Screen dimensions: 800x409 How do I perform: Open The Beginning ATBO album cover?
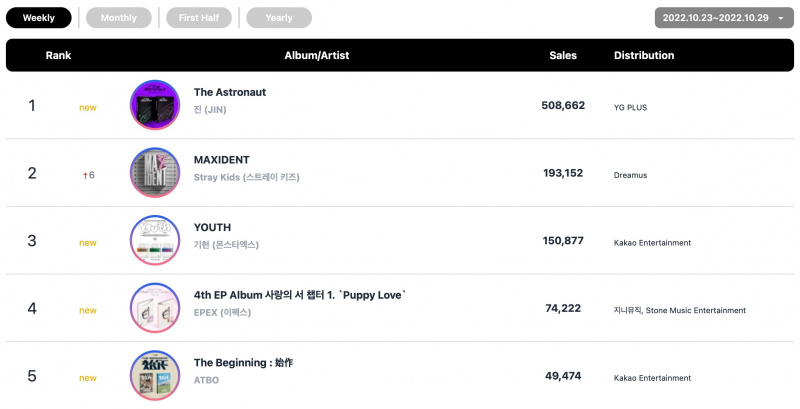[x=155, y=375]
